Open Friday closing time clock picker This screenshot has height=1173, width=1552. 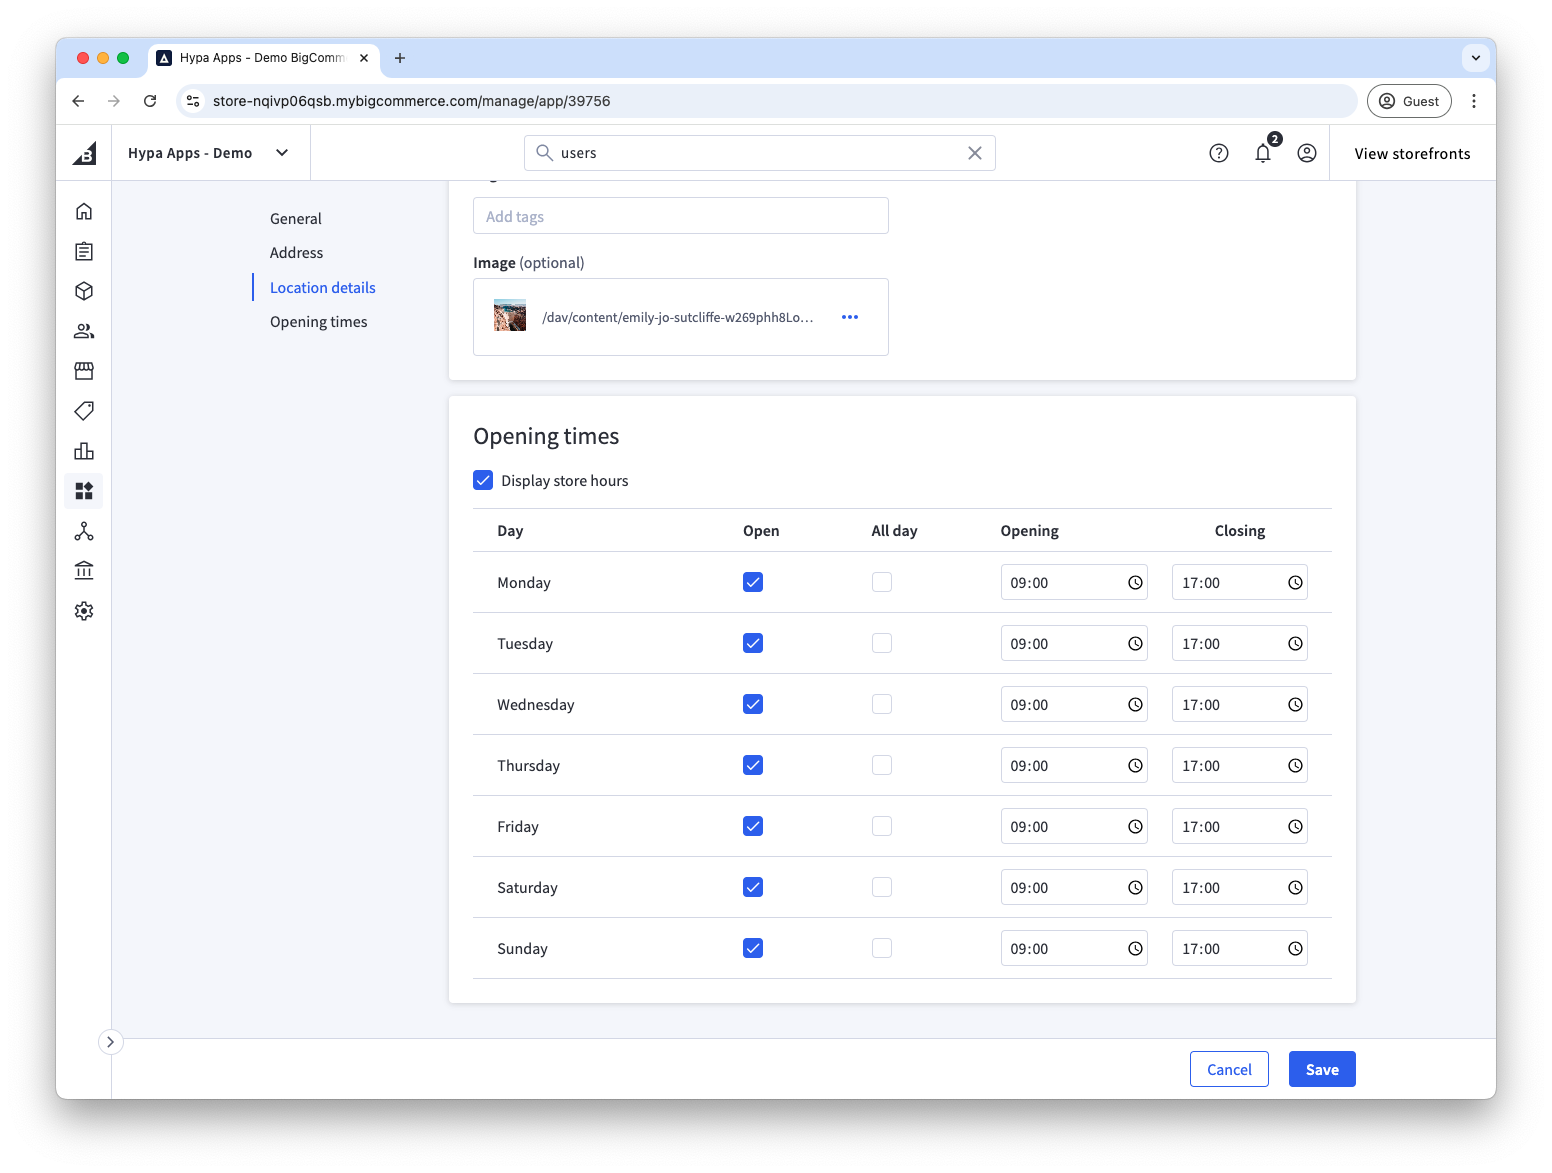(x=1295, y=827)
